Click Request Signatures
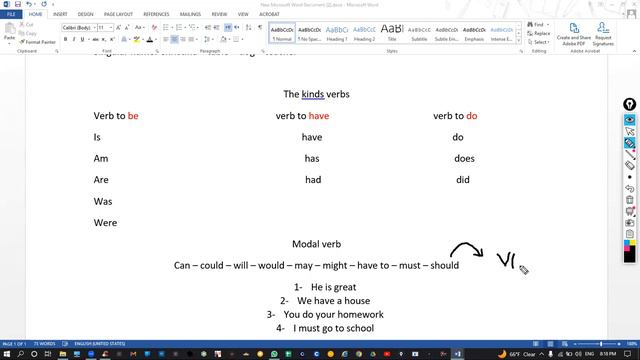This screenshot has height=360, width=640. (x=603, y=34)
